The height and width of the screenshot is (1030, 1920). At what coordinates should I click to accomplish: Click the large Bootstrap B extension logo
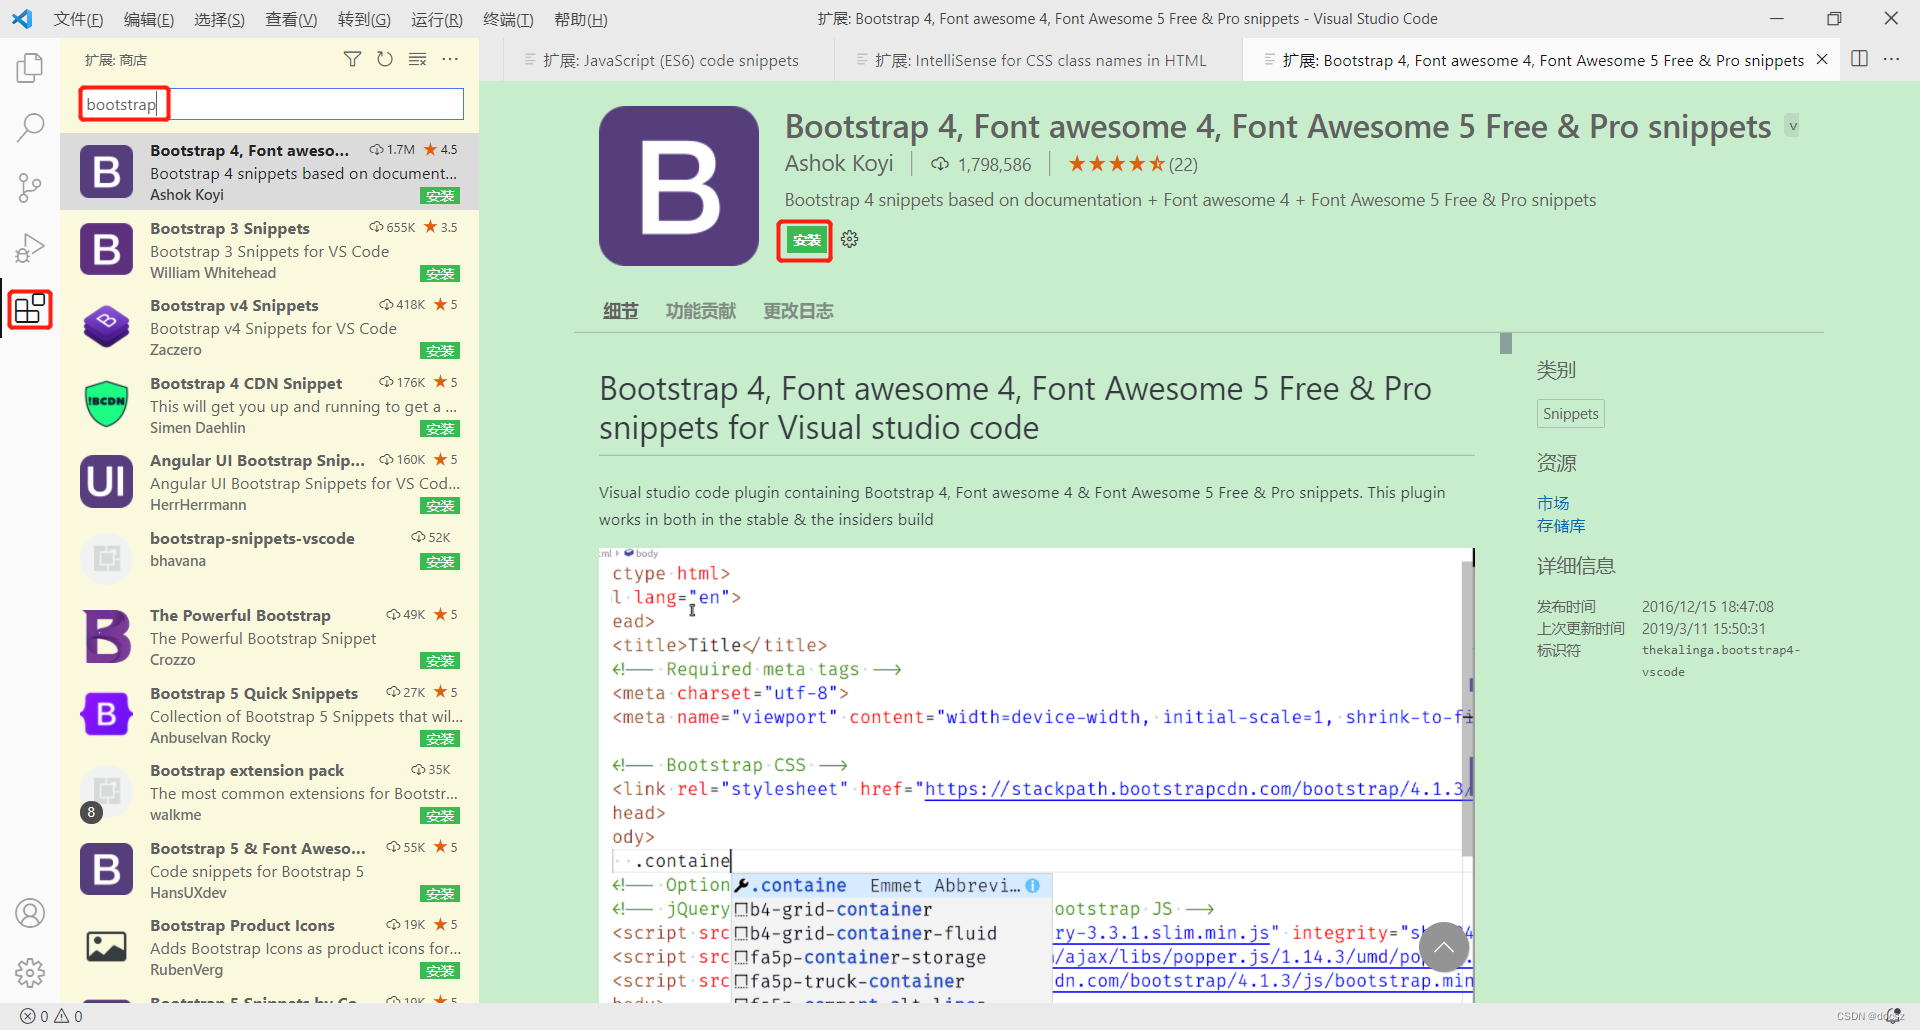coord(679,186)
